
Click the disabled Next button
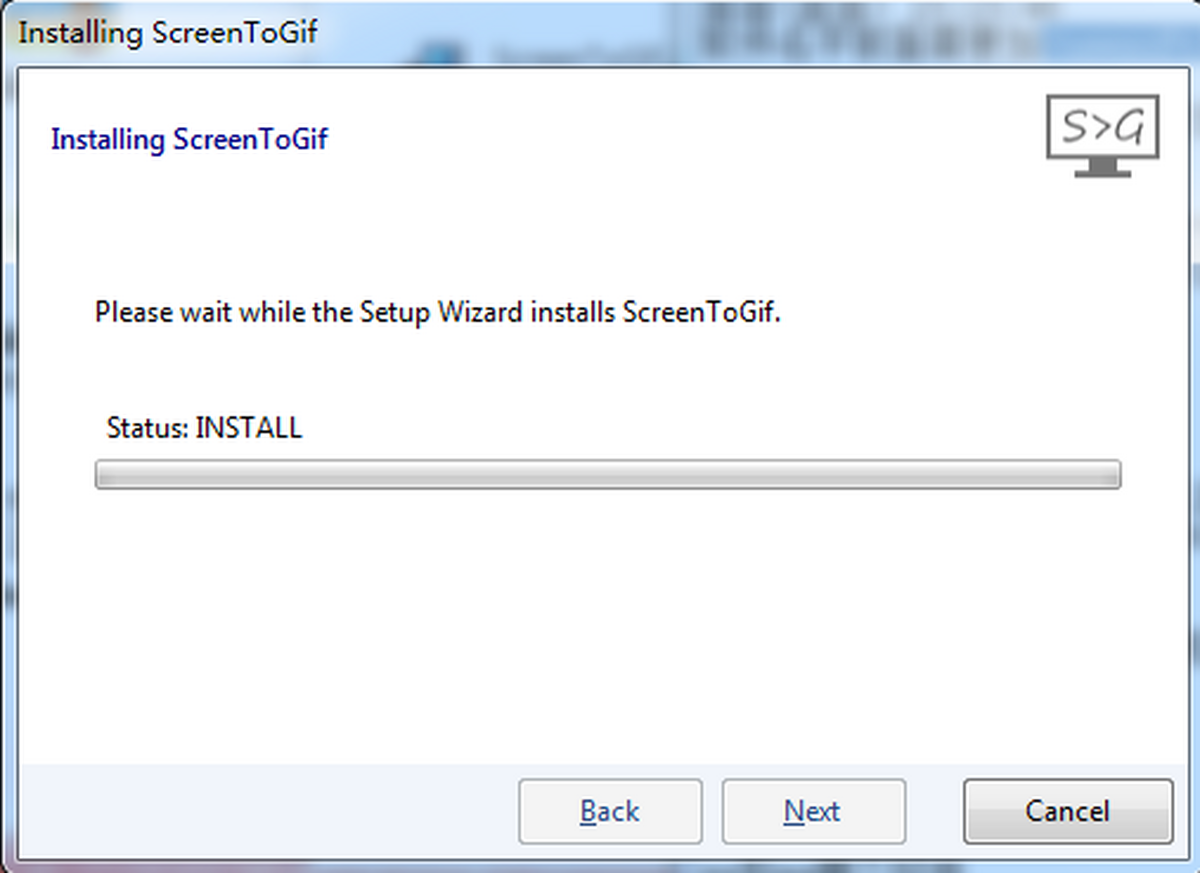pos(813,811)
